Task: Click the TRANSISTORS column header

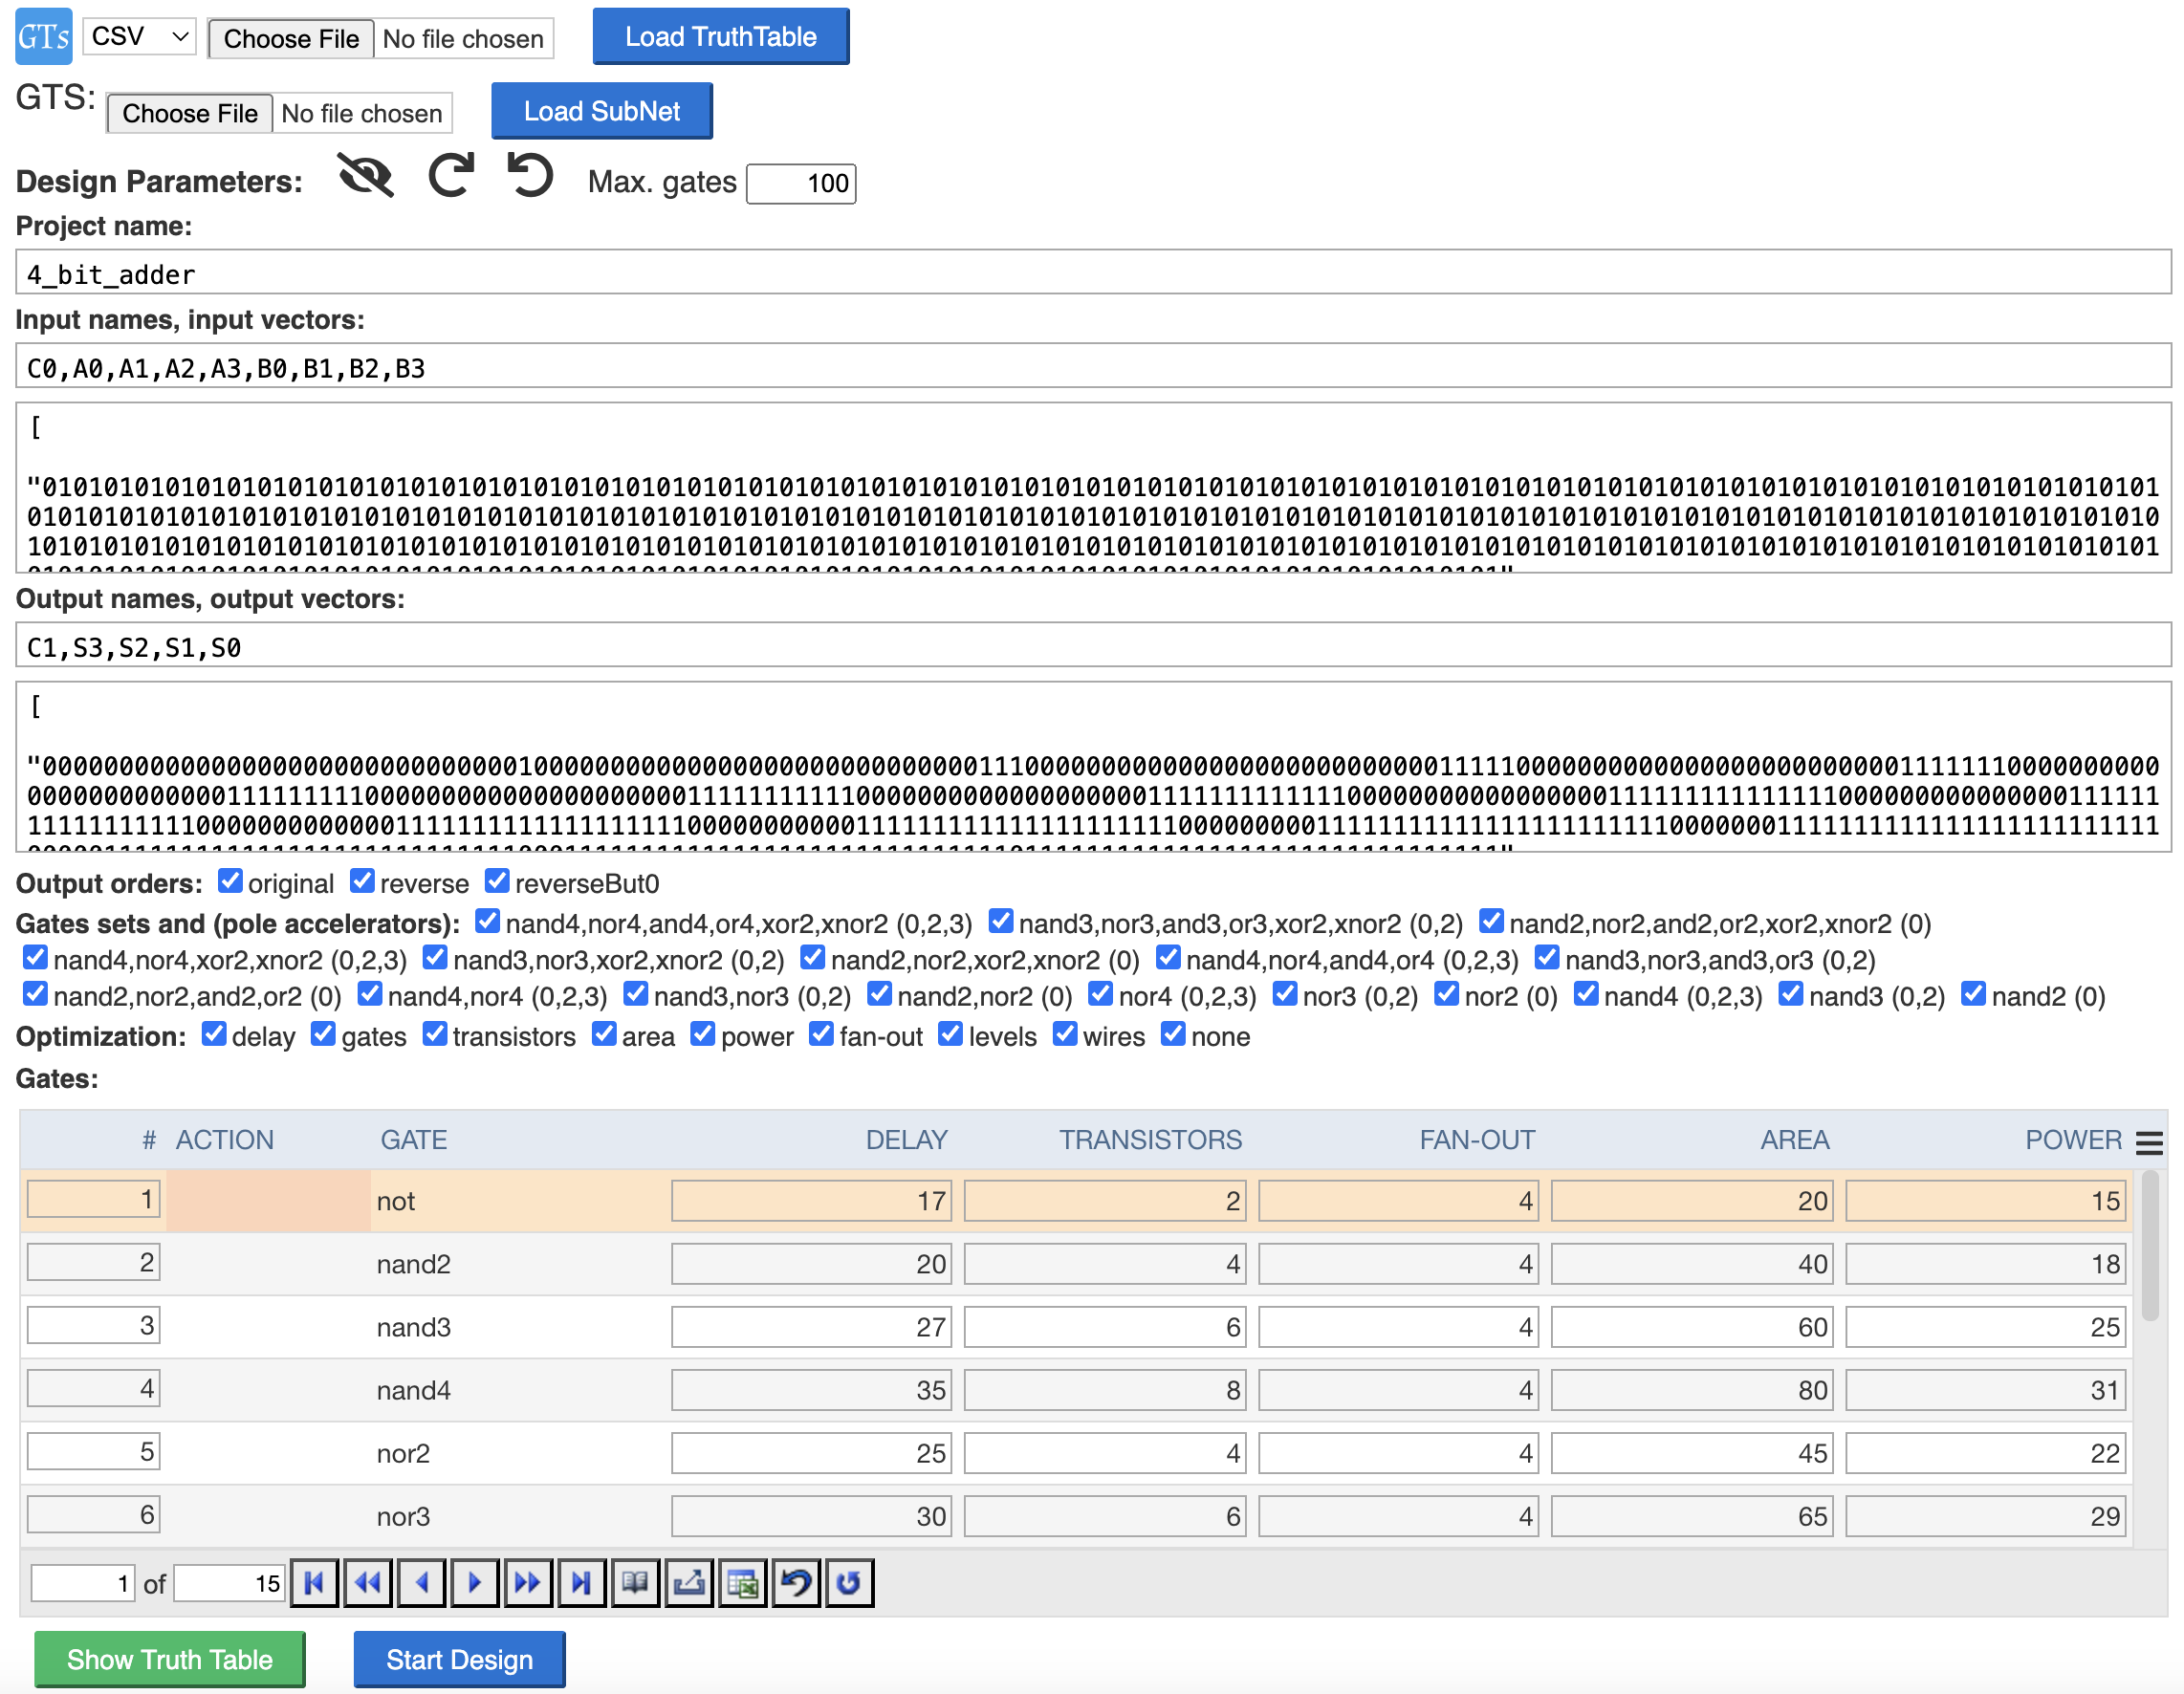Action: click(1150, 1140)
